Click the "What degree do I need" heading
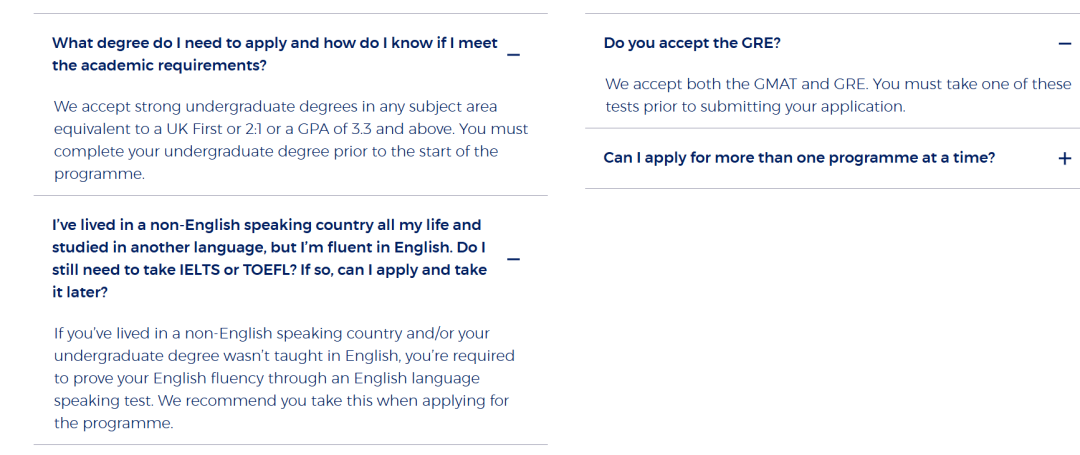Viewport: 1080px width, 455px height. point(274,43)
